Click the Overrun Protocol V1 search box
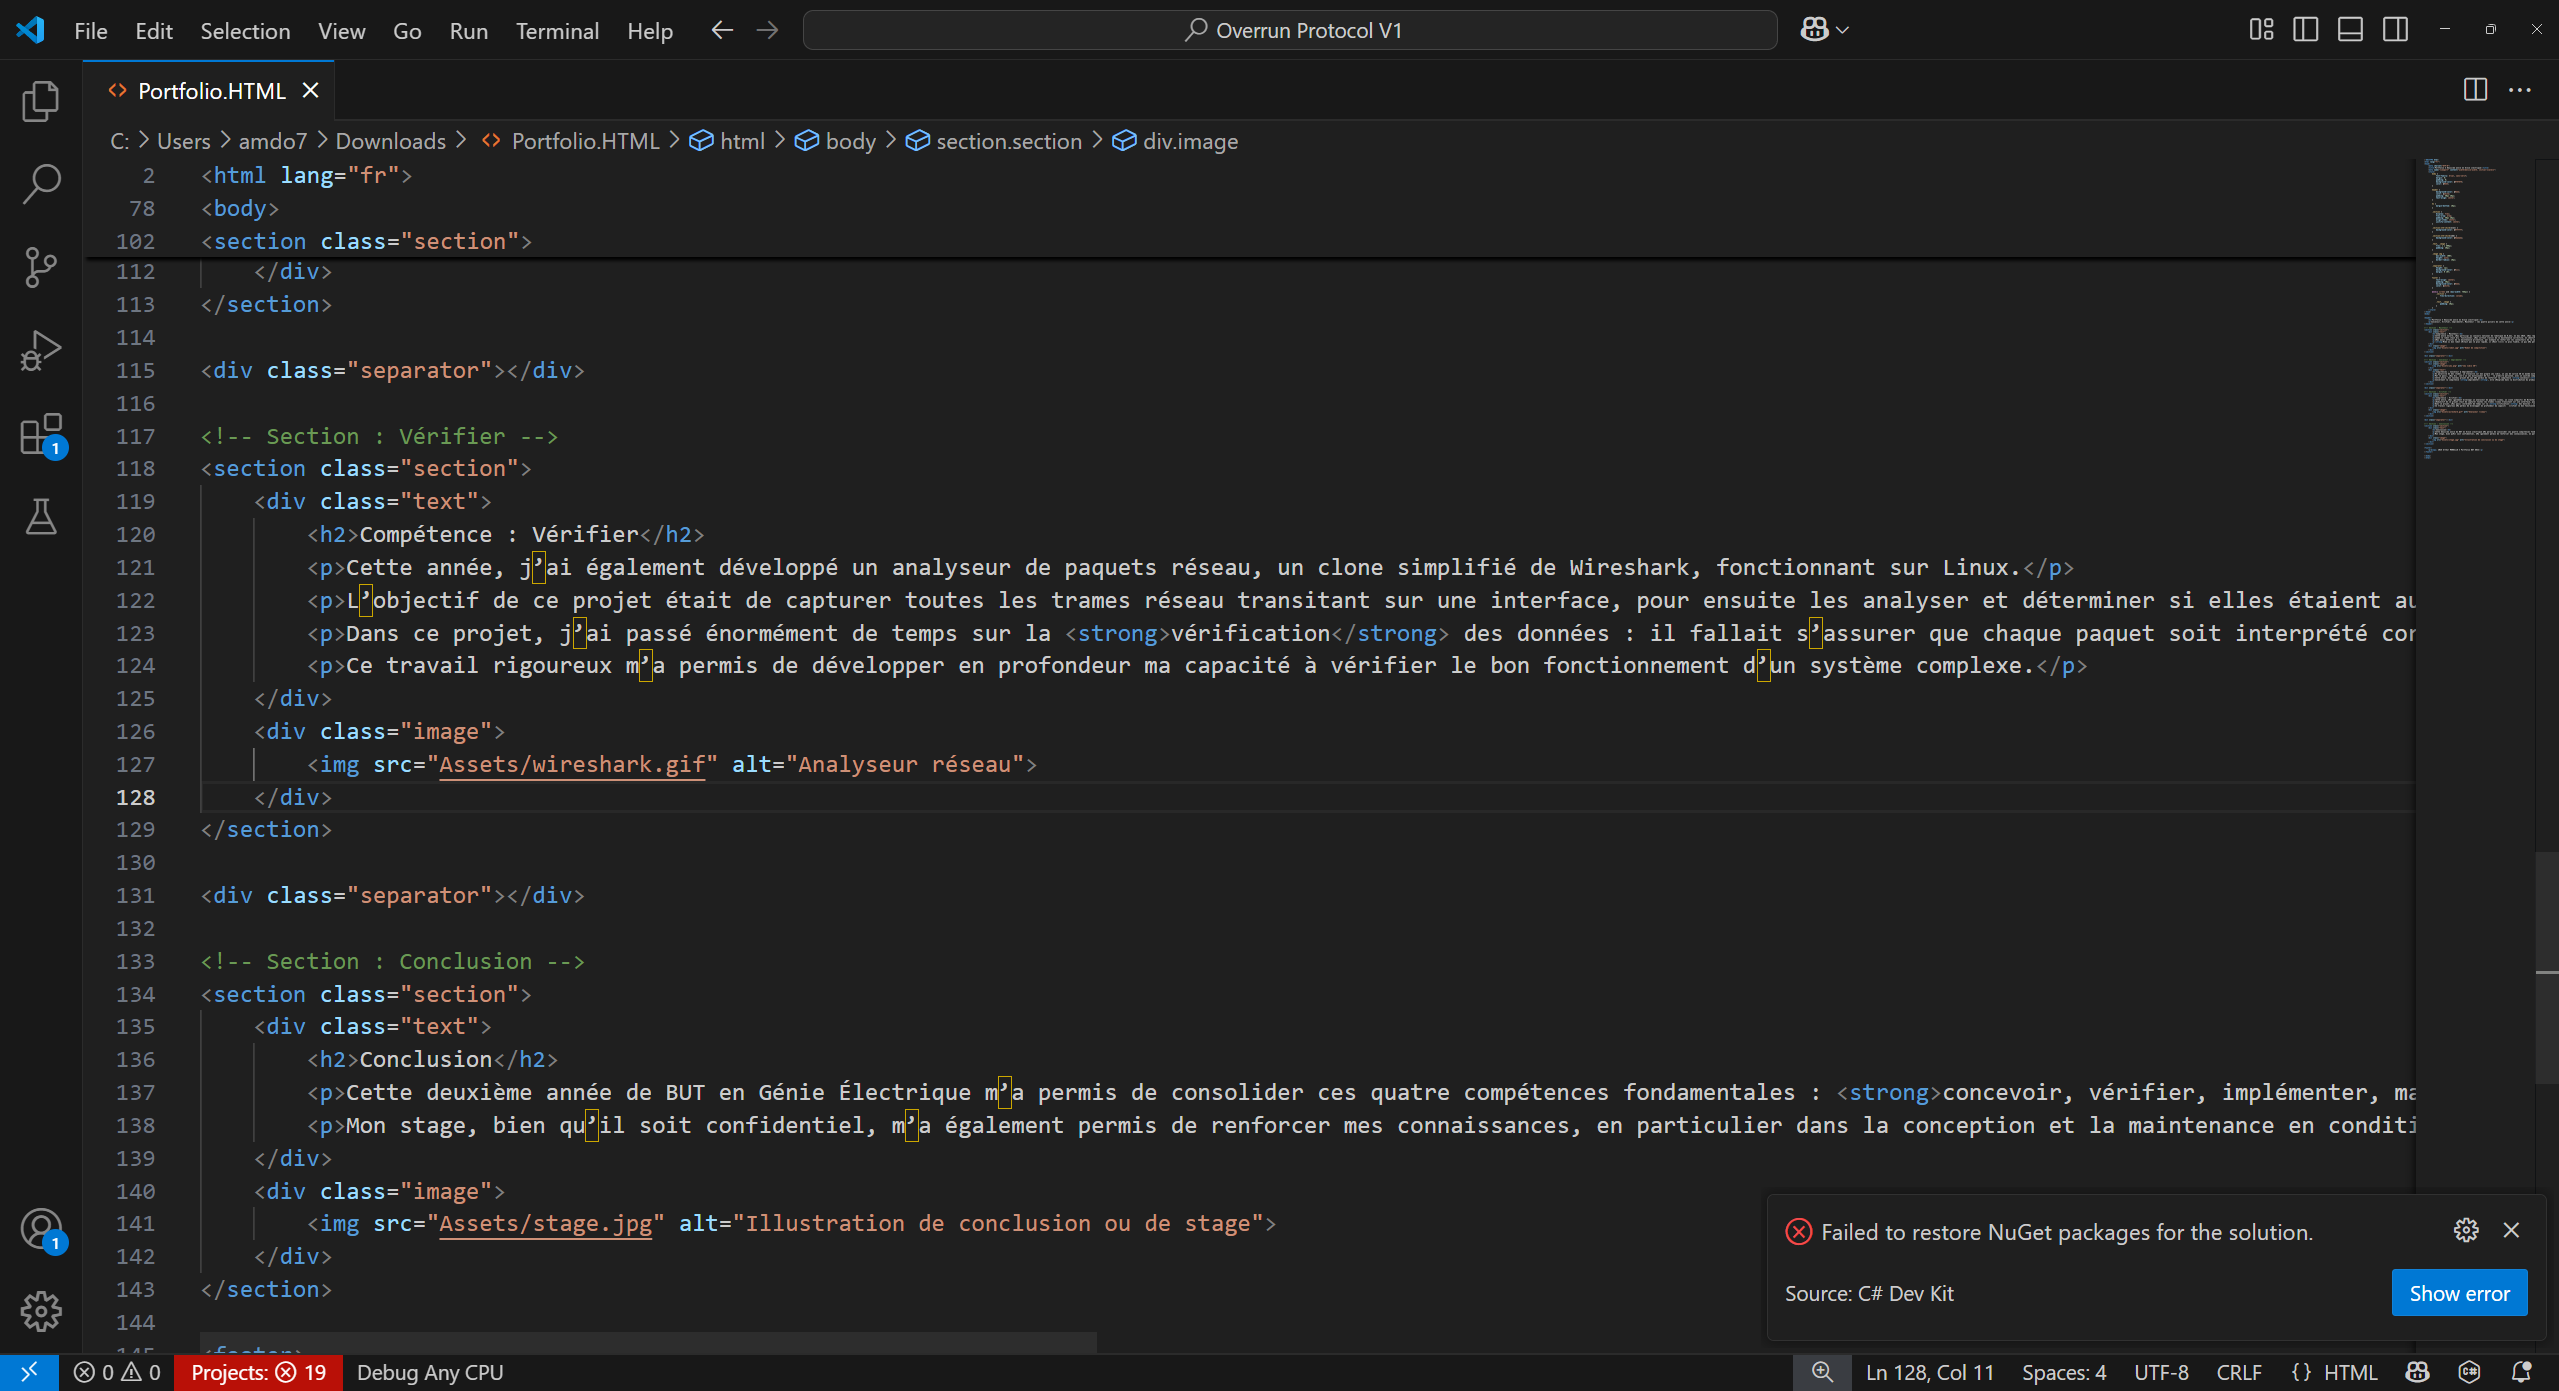 [1290, 30]
